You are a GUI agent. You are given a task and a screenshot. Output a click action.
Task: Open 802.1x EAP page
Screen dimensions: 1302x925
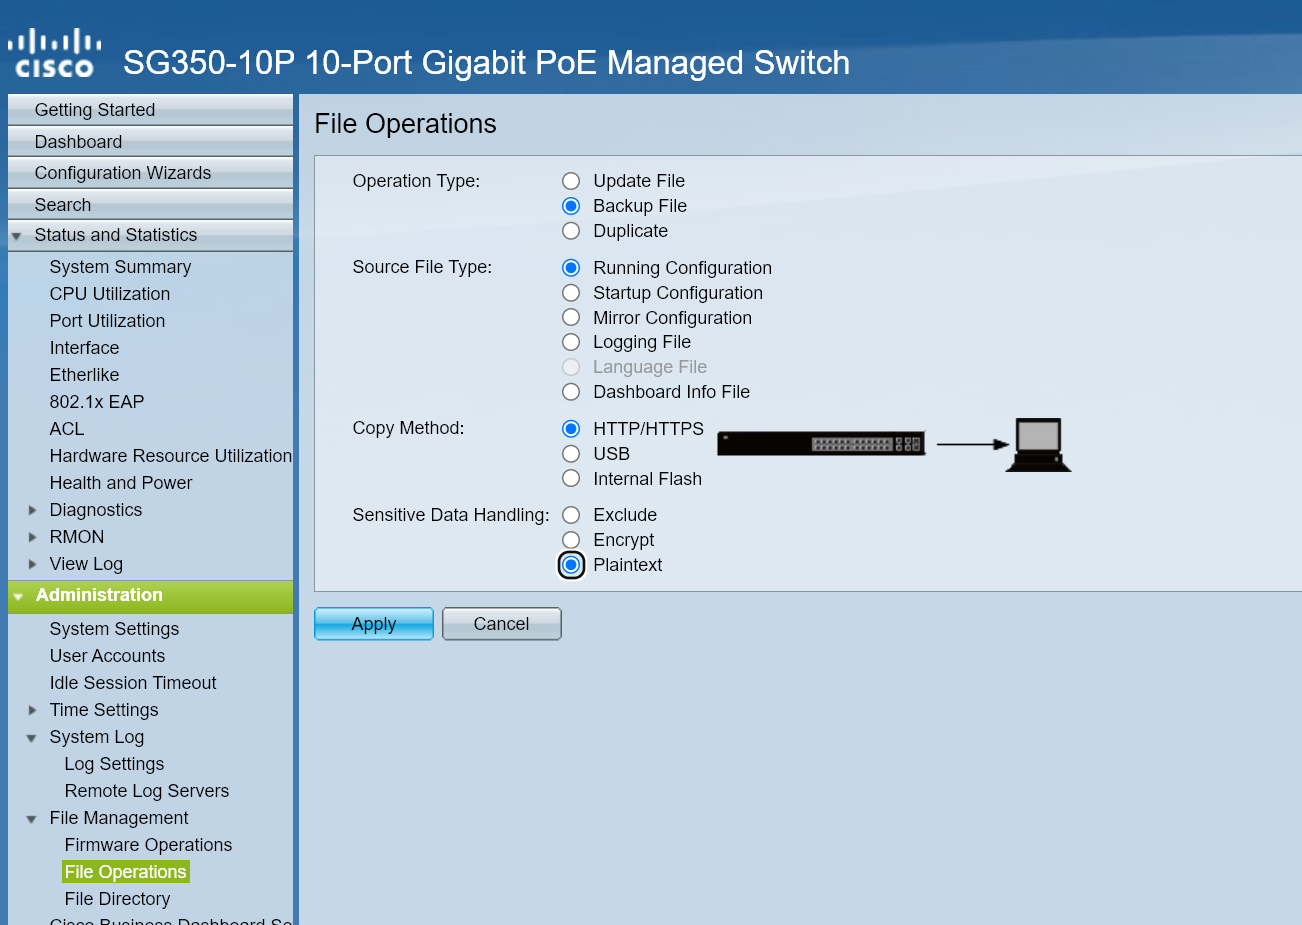click(97, 402)
